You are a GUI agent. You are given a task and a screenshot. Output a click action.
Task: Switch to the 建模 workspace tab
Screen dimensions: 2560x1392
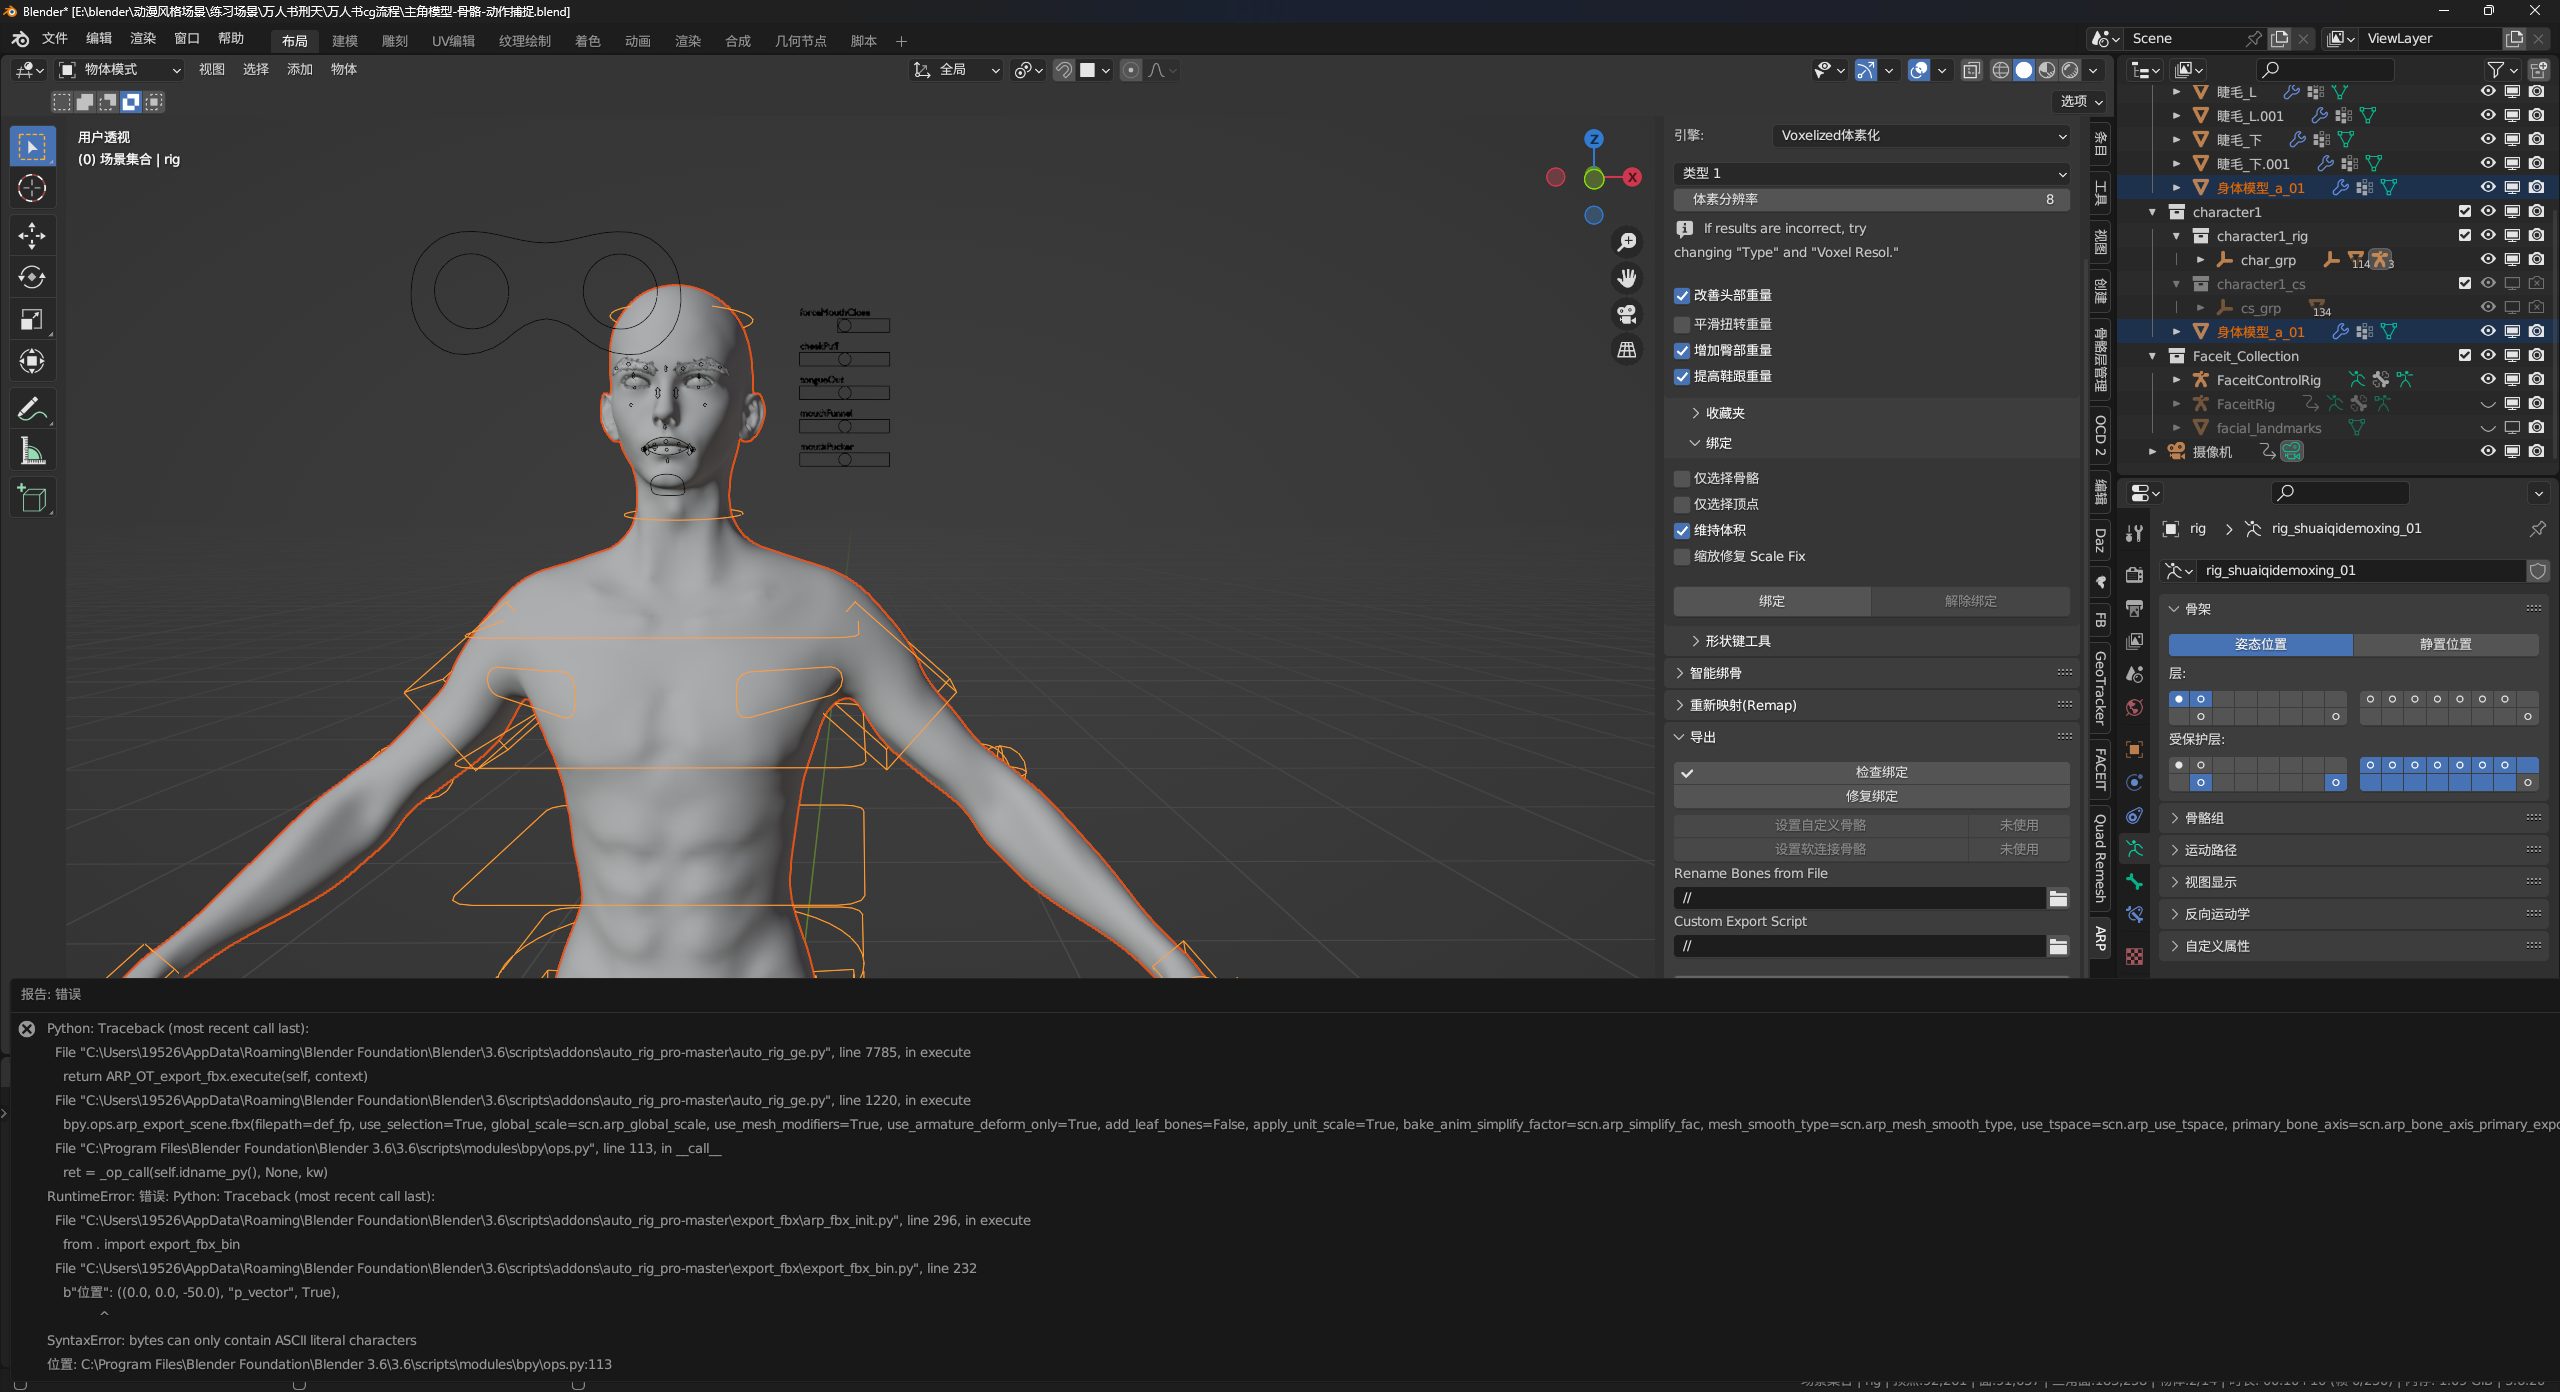click(x=345, y=41)
